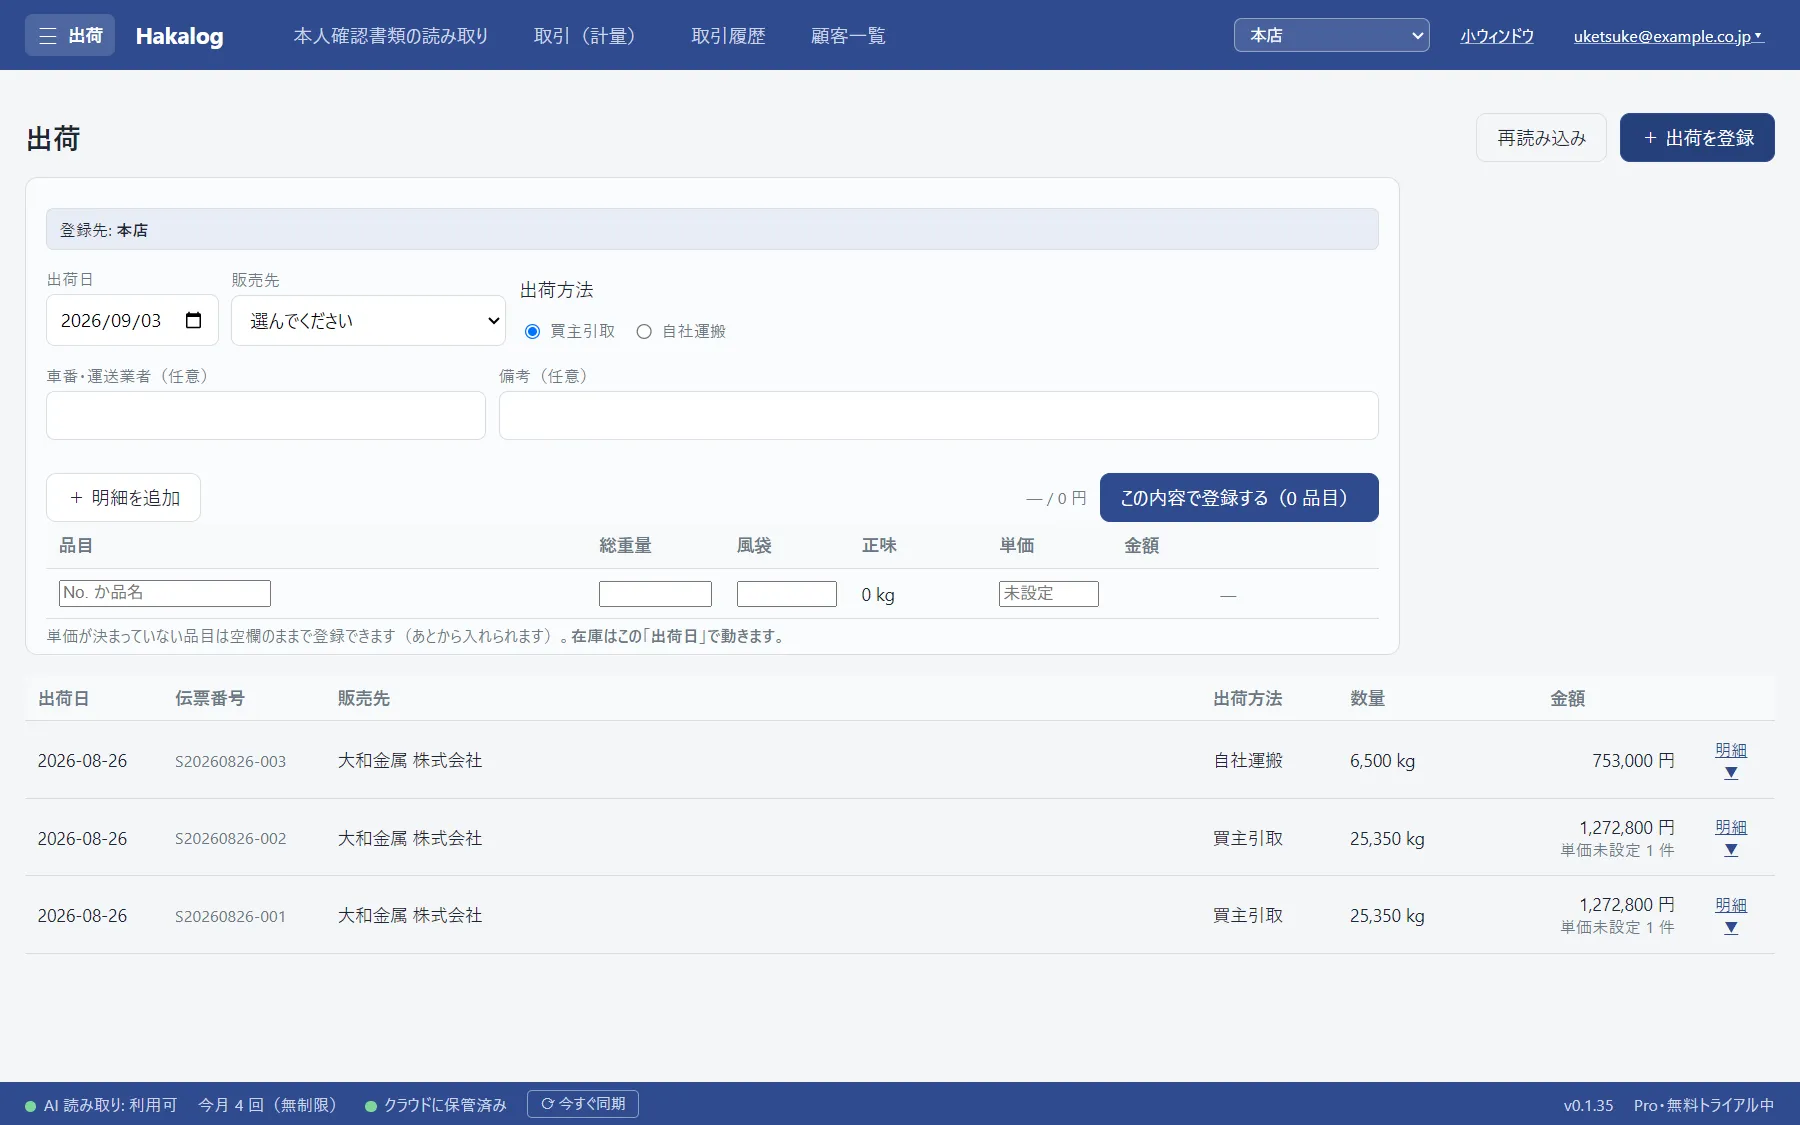This screenshot has height=1125, width=1800.
Task: Expand 明細 arrow for slip S20260826-001
Action: click(x=1731, y=928)
